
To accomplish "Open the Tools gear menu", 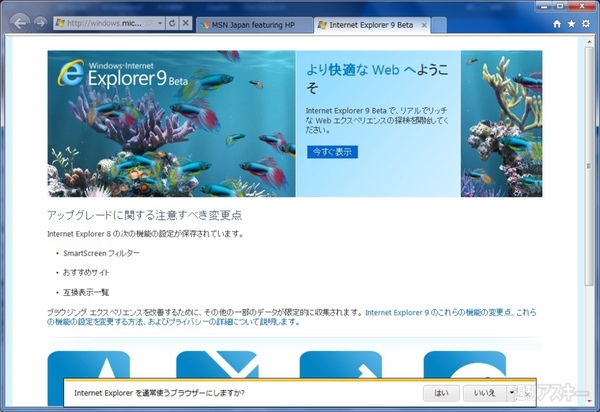I will [586, 24].
